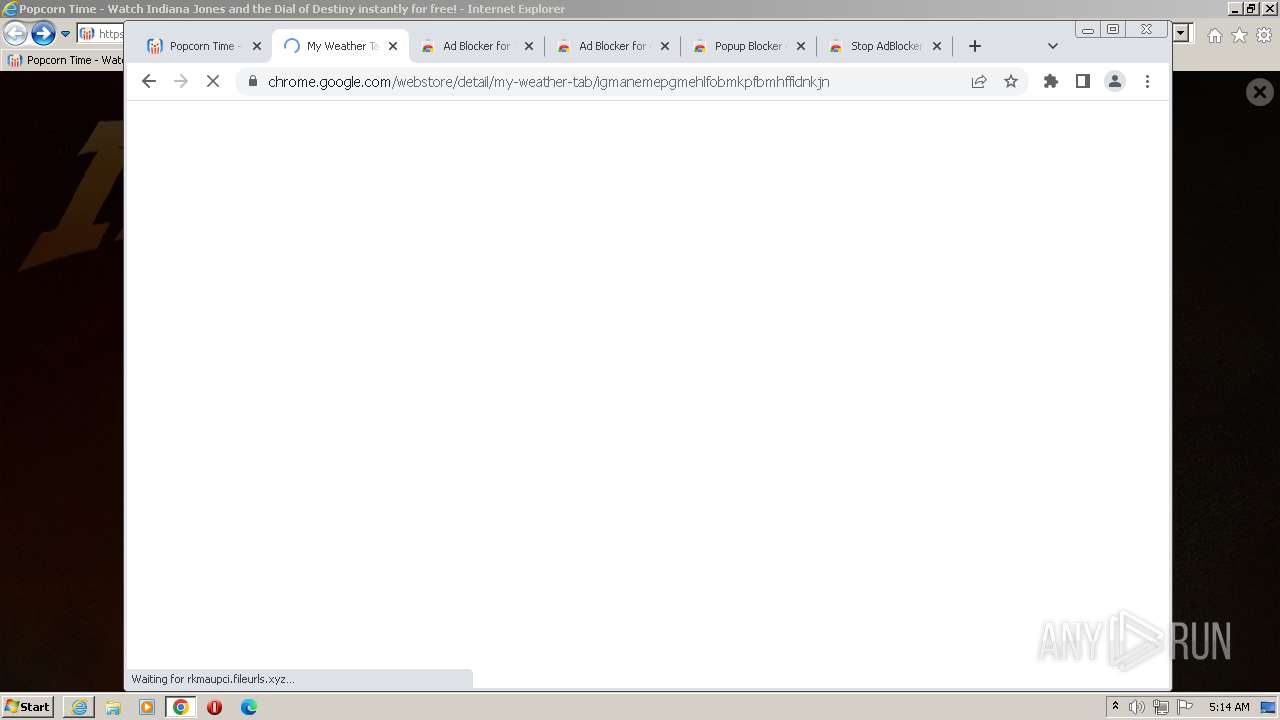Go forward in Internet Explorer
The image size is (1280, 720).
tap(43, 34)
